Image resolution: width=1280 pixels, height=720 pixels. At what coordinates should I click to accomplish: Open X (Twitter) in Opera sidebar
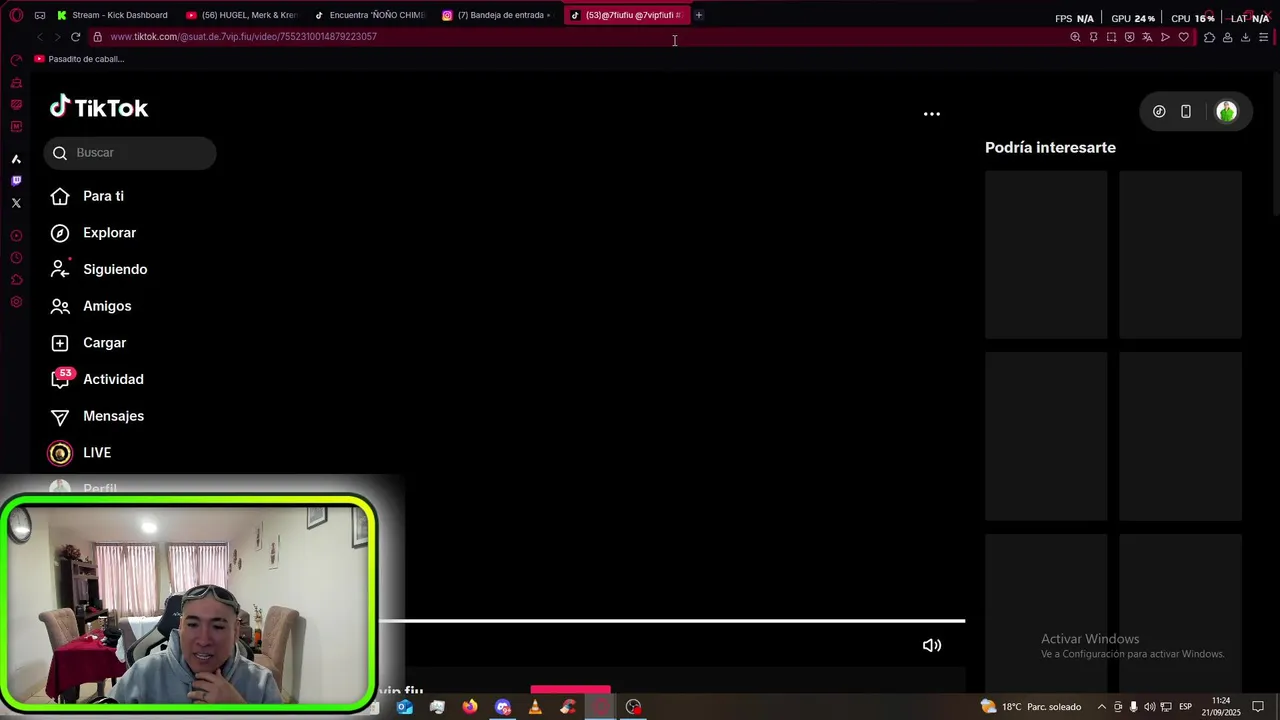[x=16, y=203]
